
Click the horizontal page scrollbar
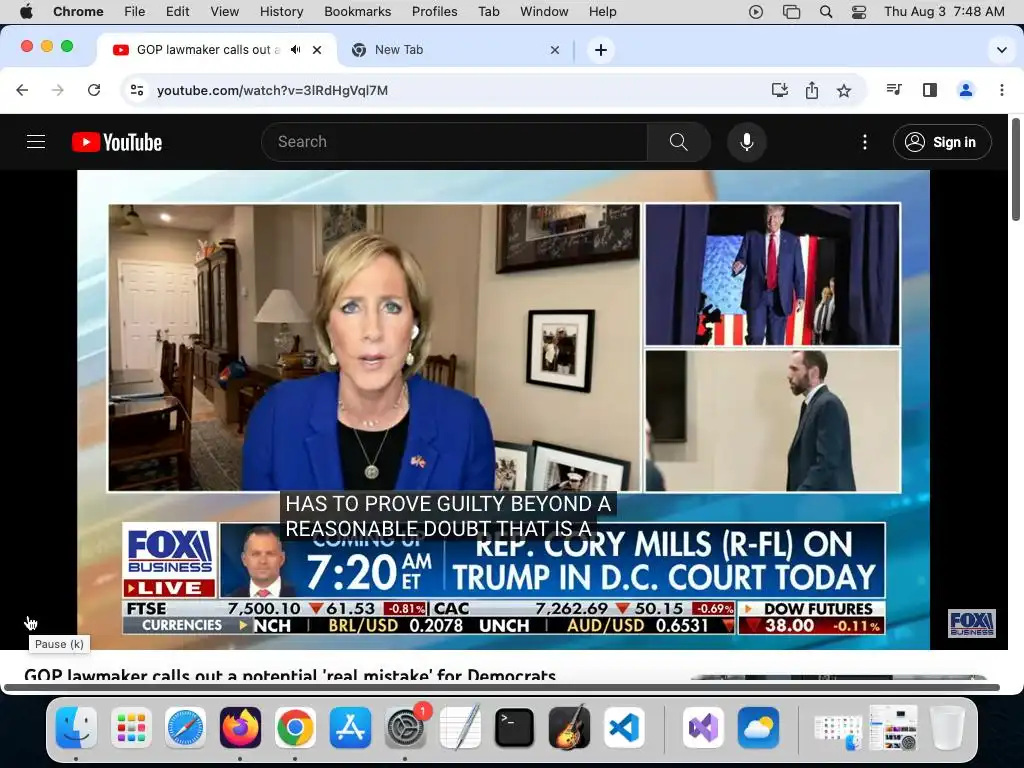(502, 687)
